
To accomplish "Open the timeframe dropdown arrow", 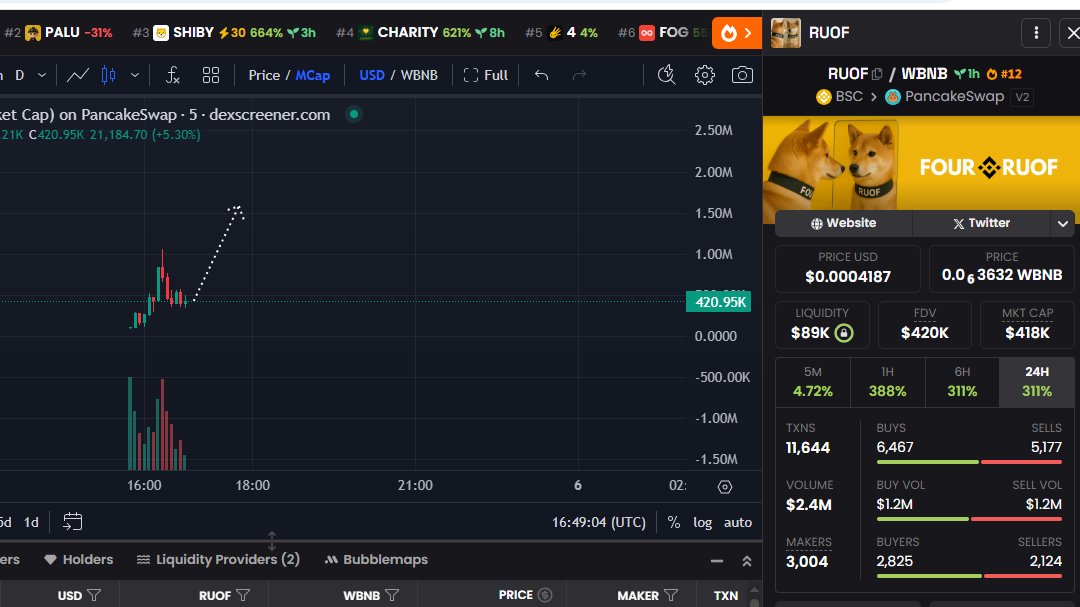I will [x=42, y=75].
